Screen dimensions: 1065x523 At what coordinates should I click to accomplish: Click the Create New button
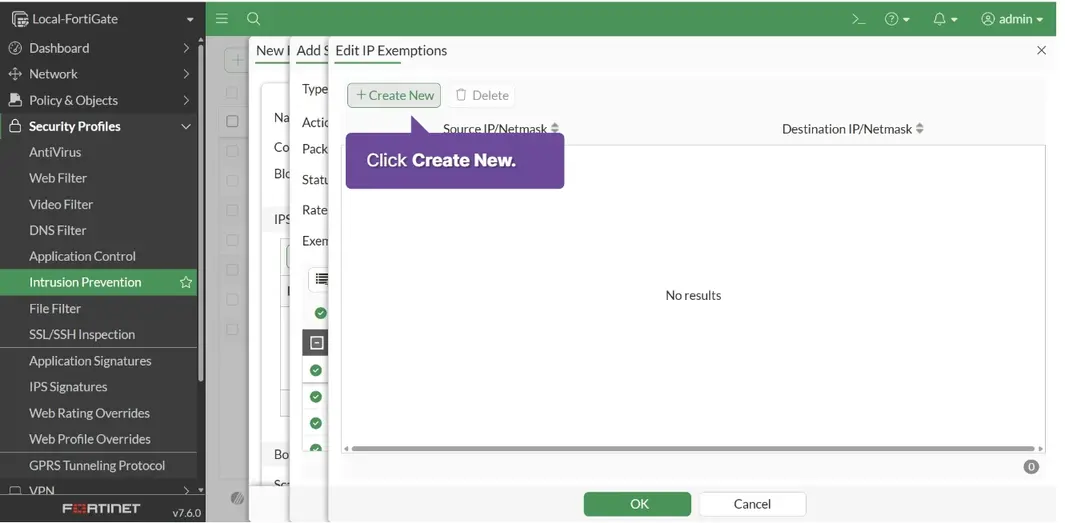(394, 95)
